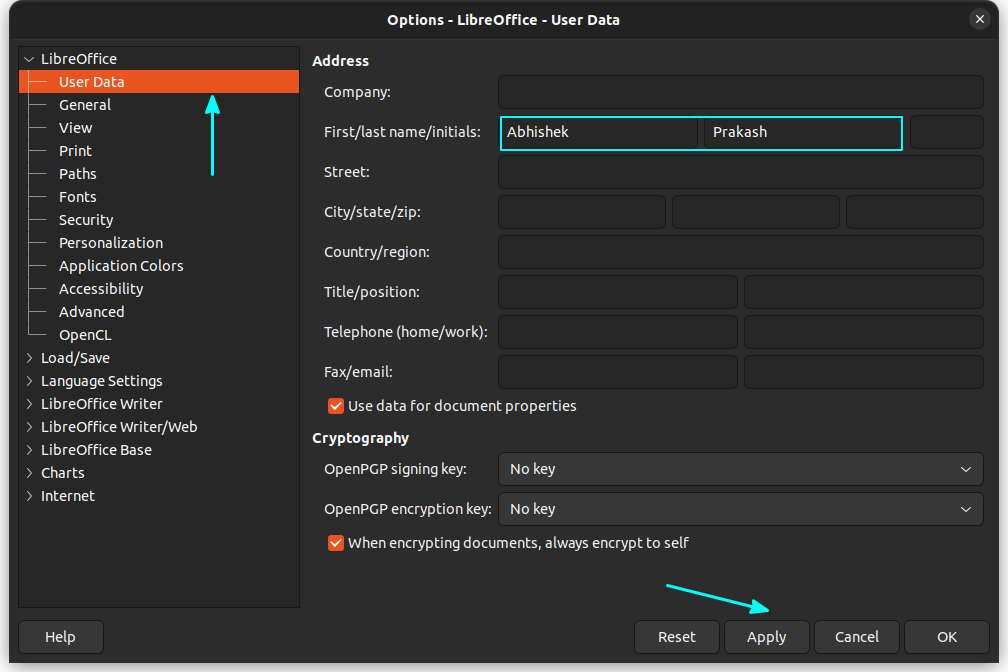Open the General options page
Image resolution: width=1008 pixels, height=672 pixels.
[85, 105]
